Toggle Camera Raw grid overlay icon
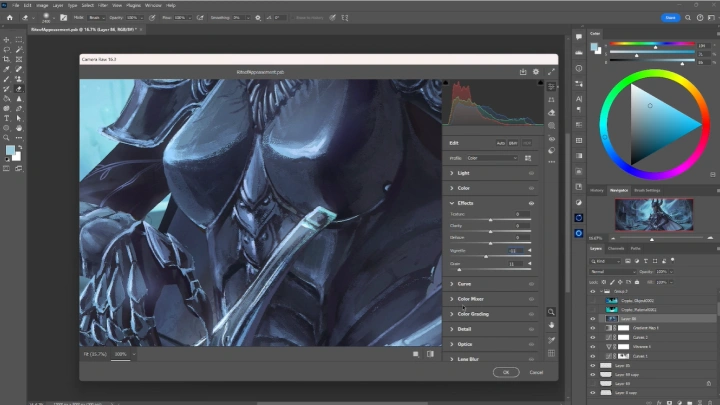The width and height of the screenshot is (720, 405). (x=551, y=353)
